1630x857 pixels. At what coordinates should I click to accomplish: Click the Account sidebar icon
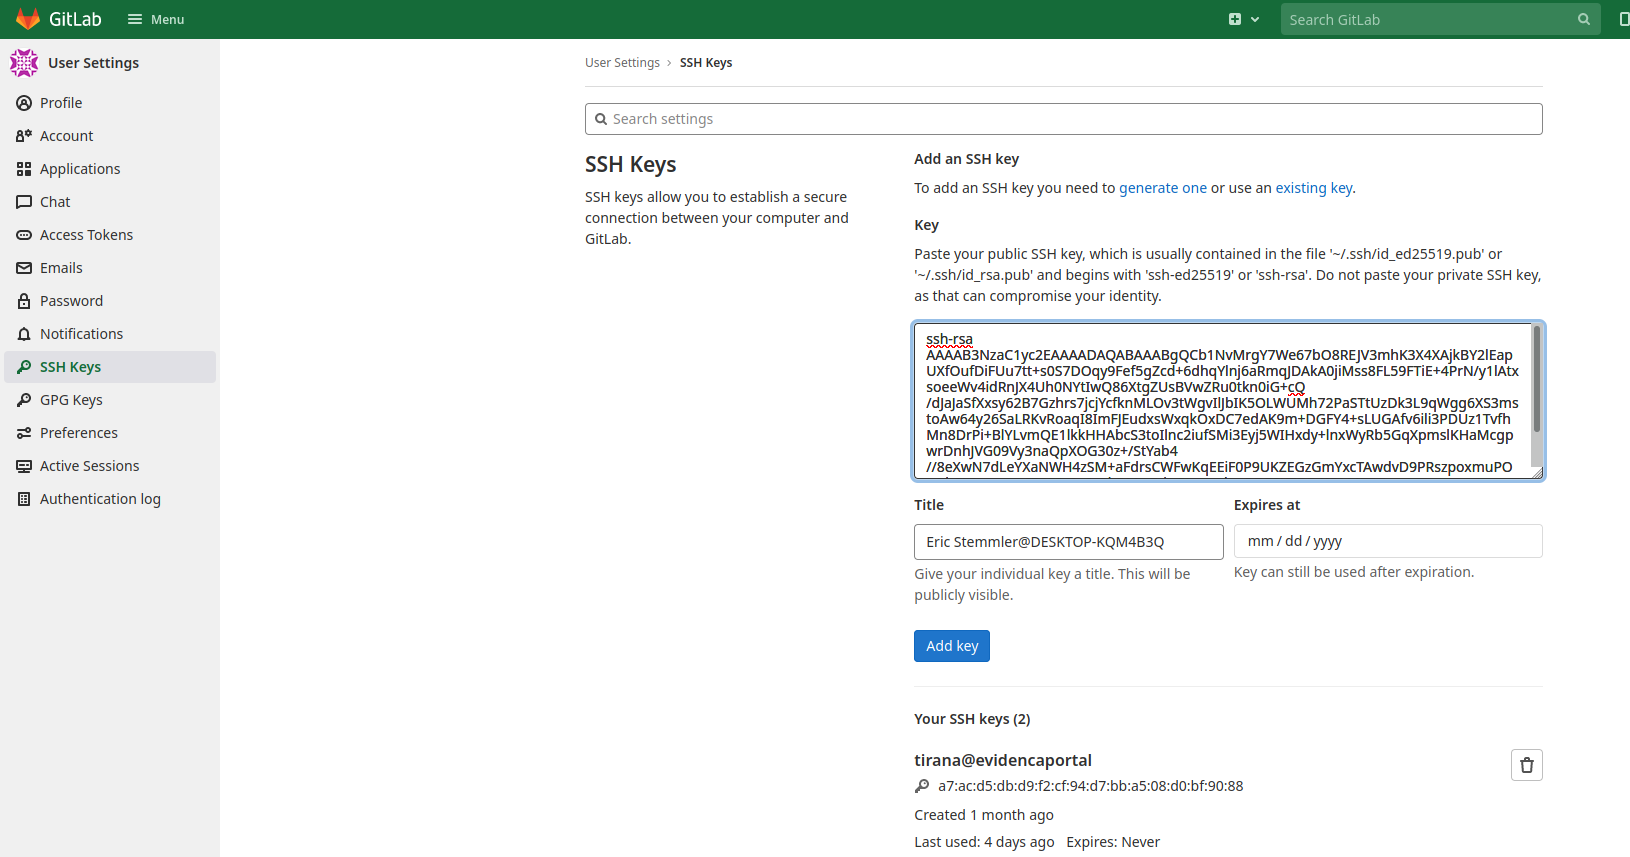pyautogui.click(x=24, y=136)
